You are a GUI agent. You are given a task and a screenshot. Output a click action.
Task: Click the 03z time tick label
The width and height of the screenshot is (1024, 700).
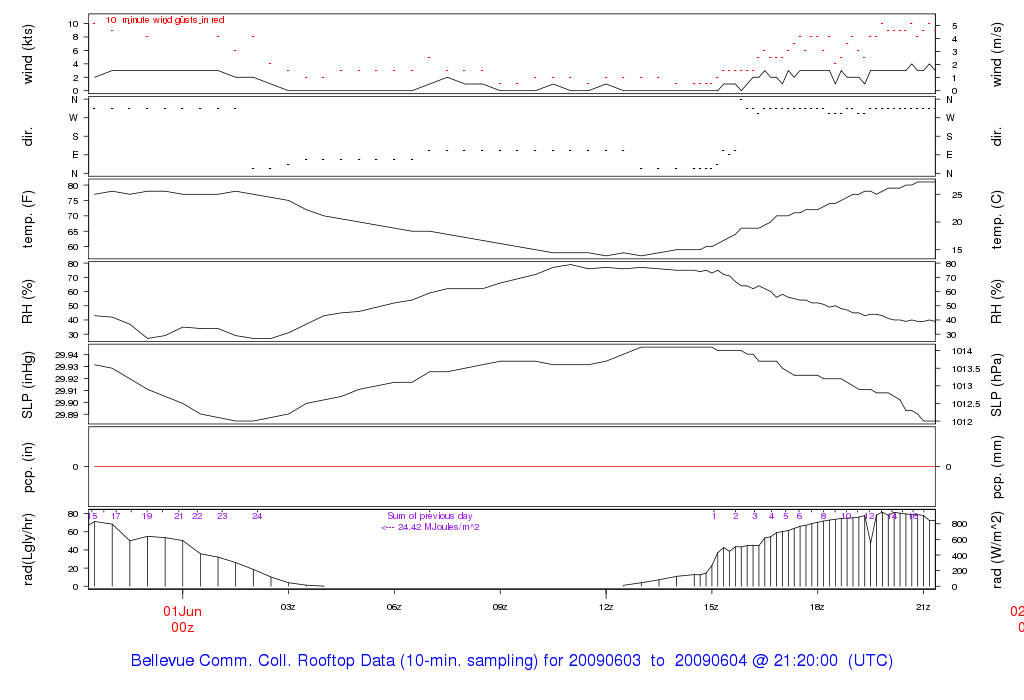[288, 607]
